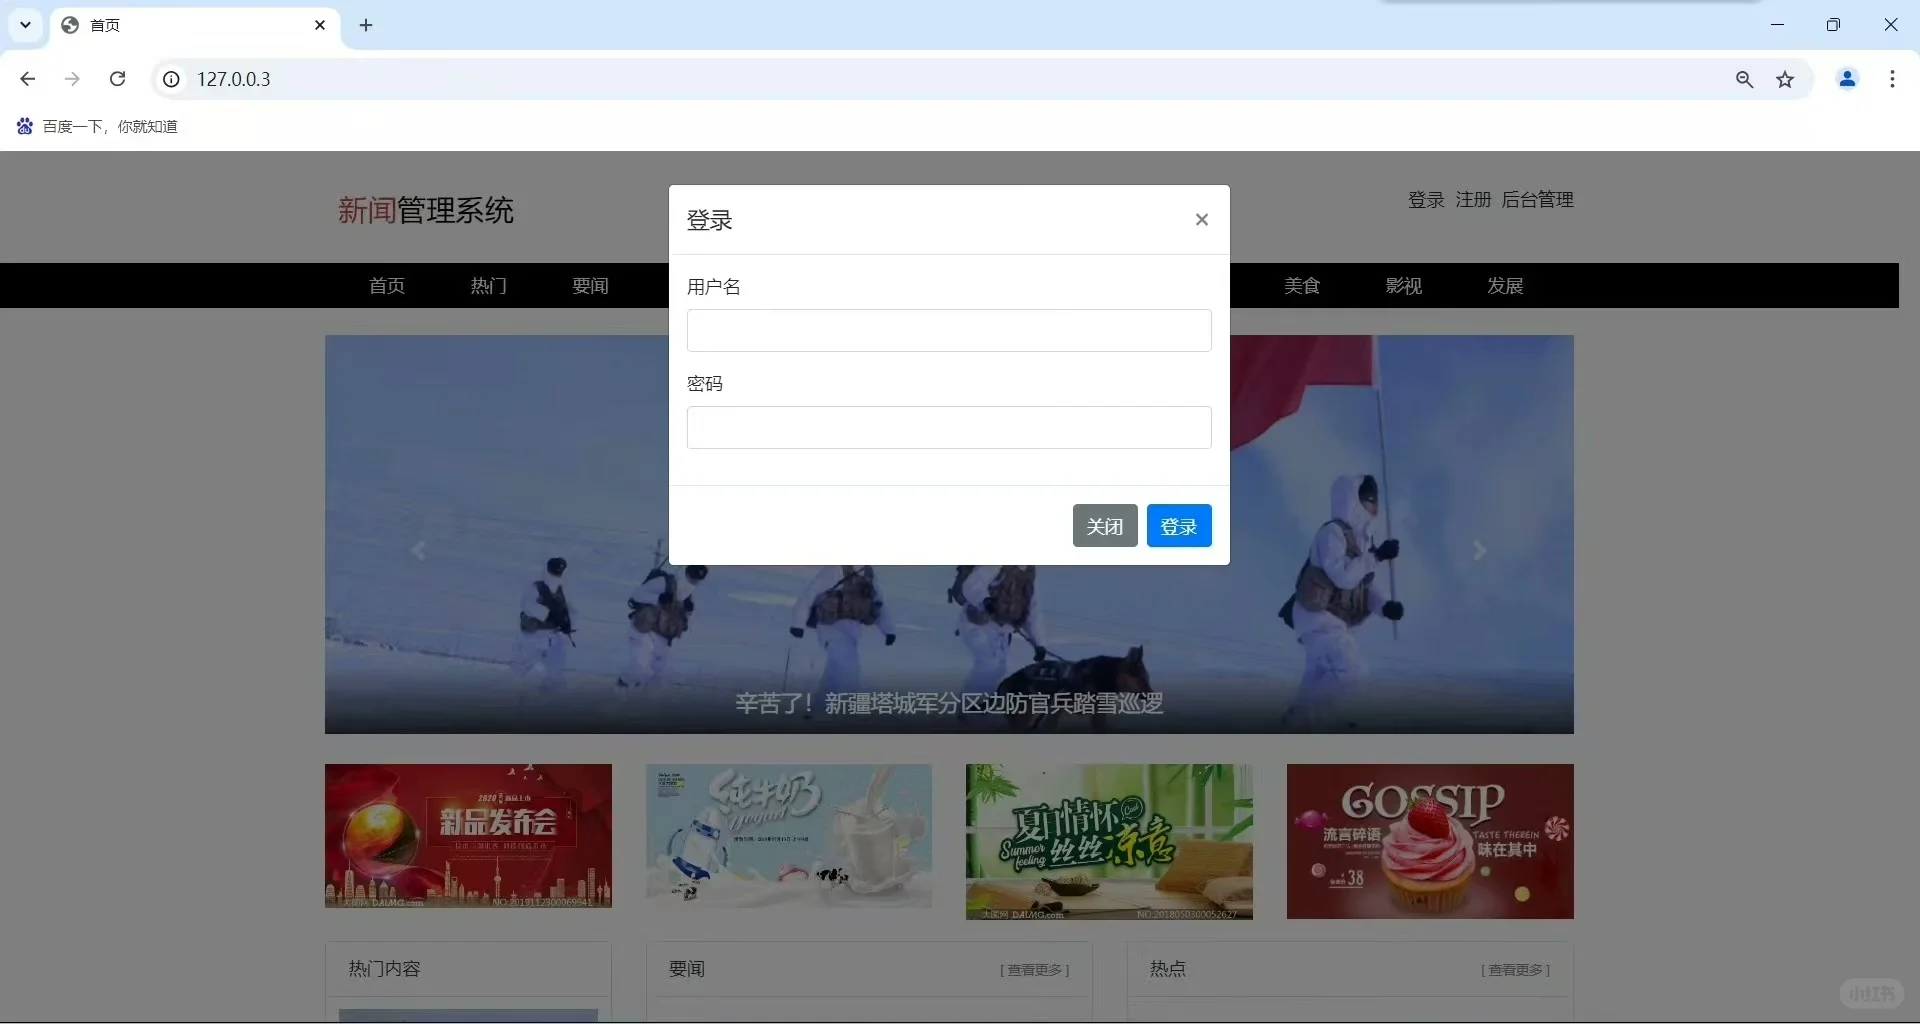The image size is (1920, 1024).
Task: Click the carousel next arrow on the banner
Action: point(1479,550)
